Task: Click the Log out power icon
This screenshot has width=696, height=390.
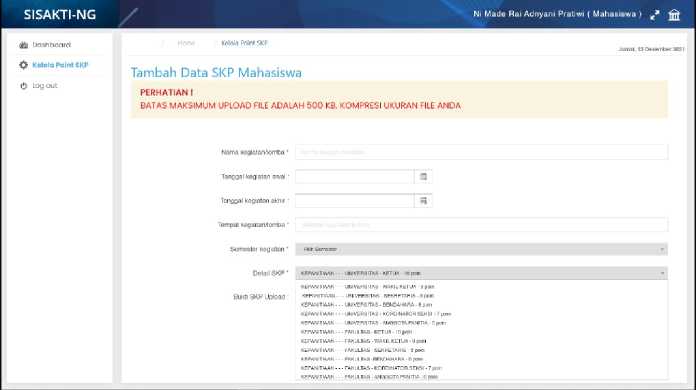Action: point(24,86)
